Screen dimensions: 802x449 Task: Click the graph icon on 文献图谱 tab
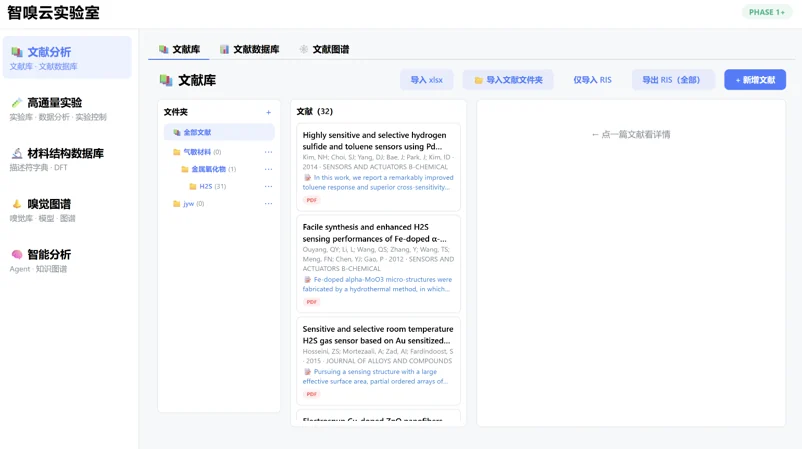(304, 50)
